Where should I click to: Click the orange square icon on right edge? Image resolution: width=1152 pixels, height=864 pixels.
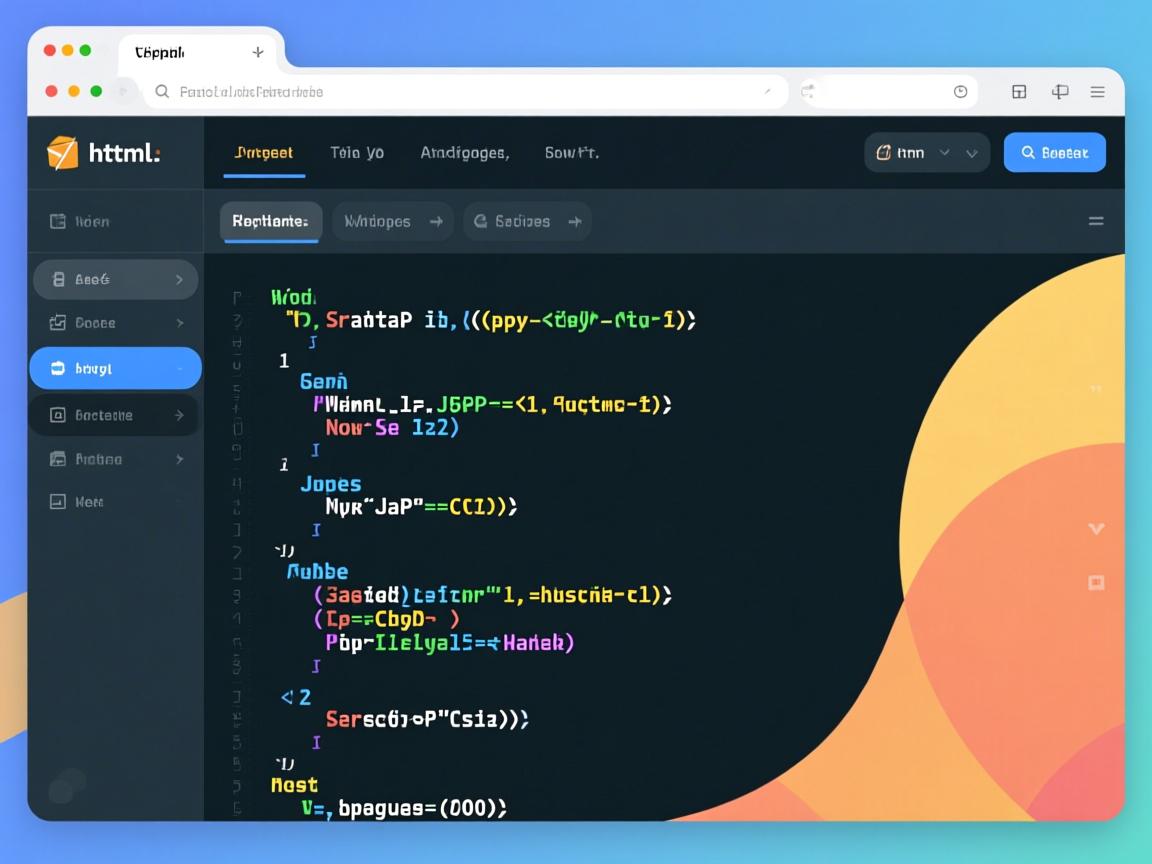point(1096,582)
